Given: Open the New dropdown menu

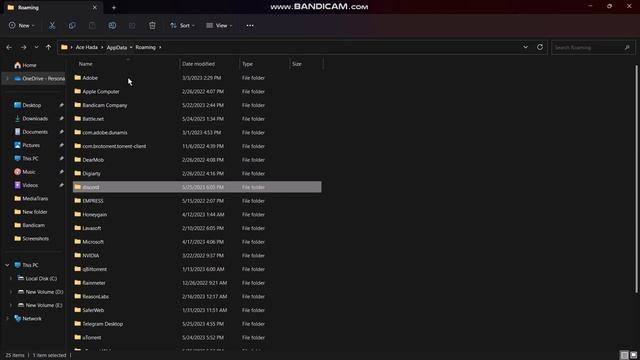Looking at the screenshot, I should [x=22, y=25].
